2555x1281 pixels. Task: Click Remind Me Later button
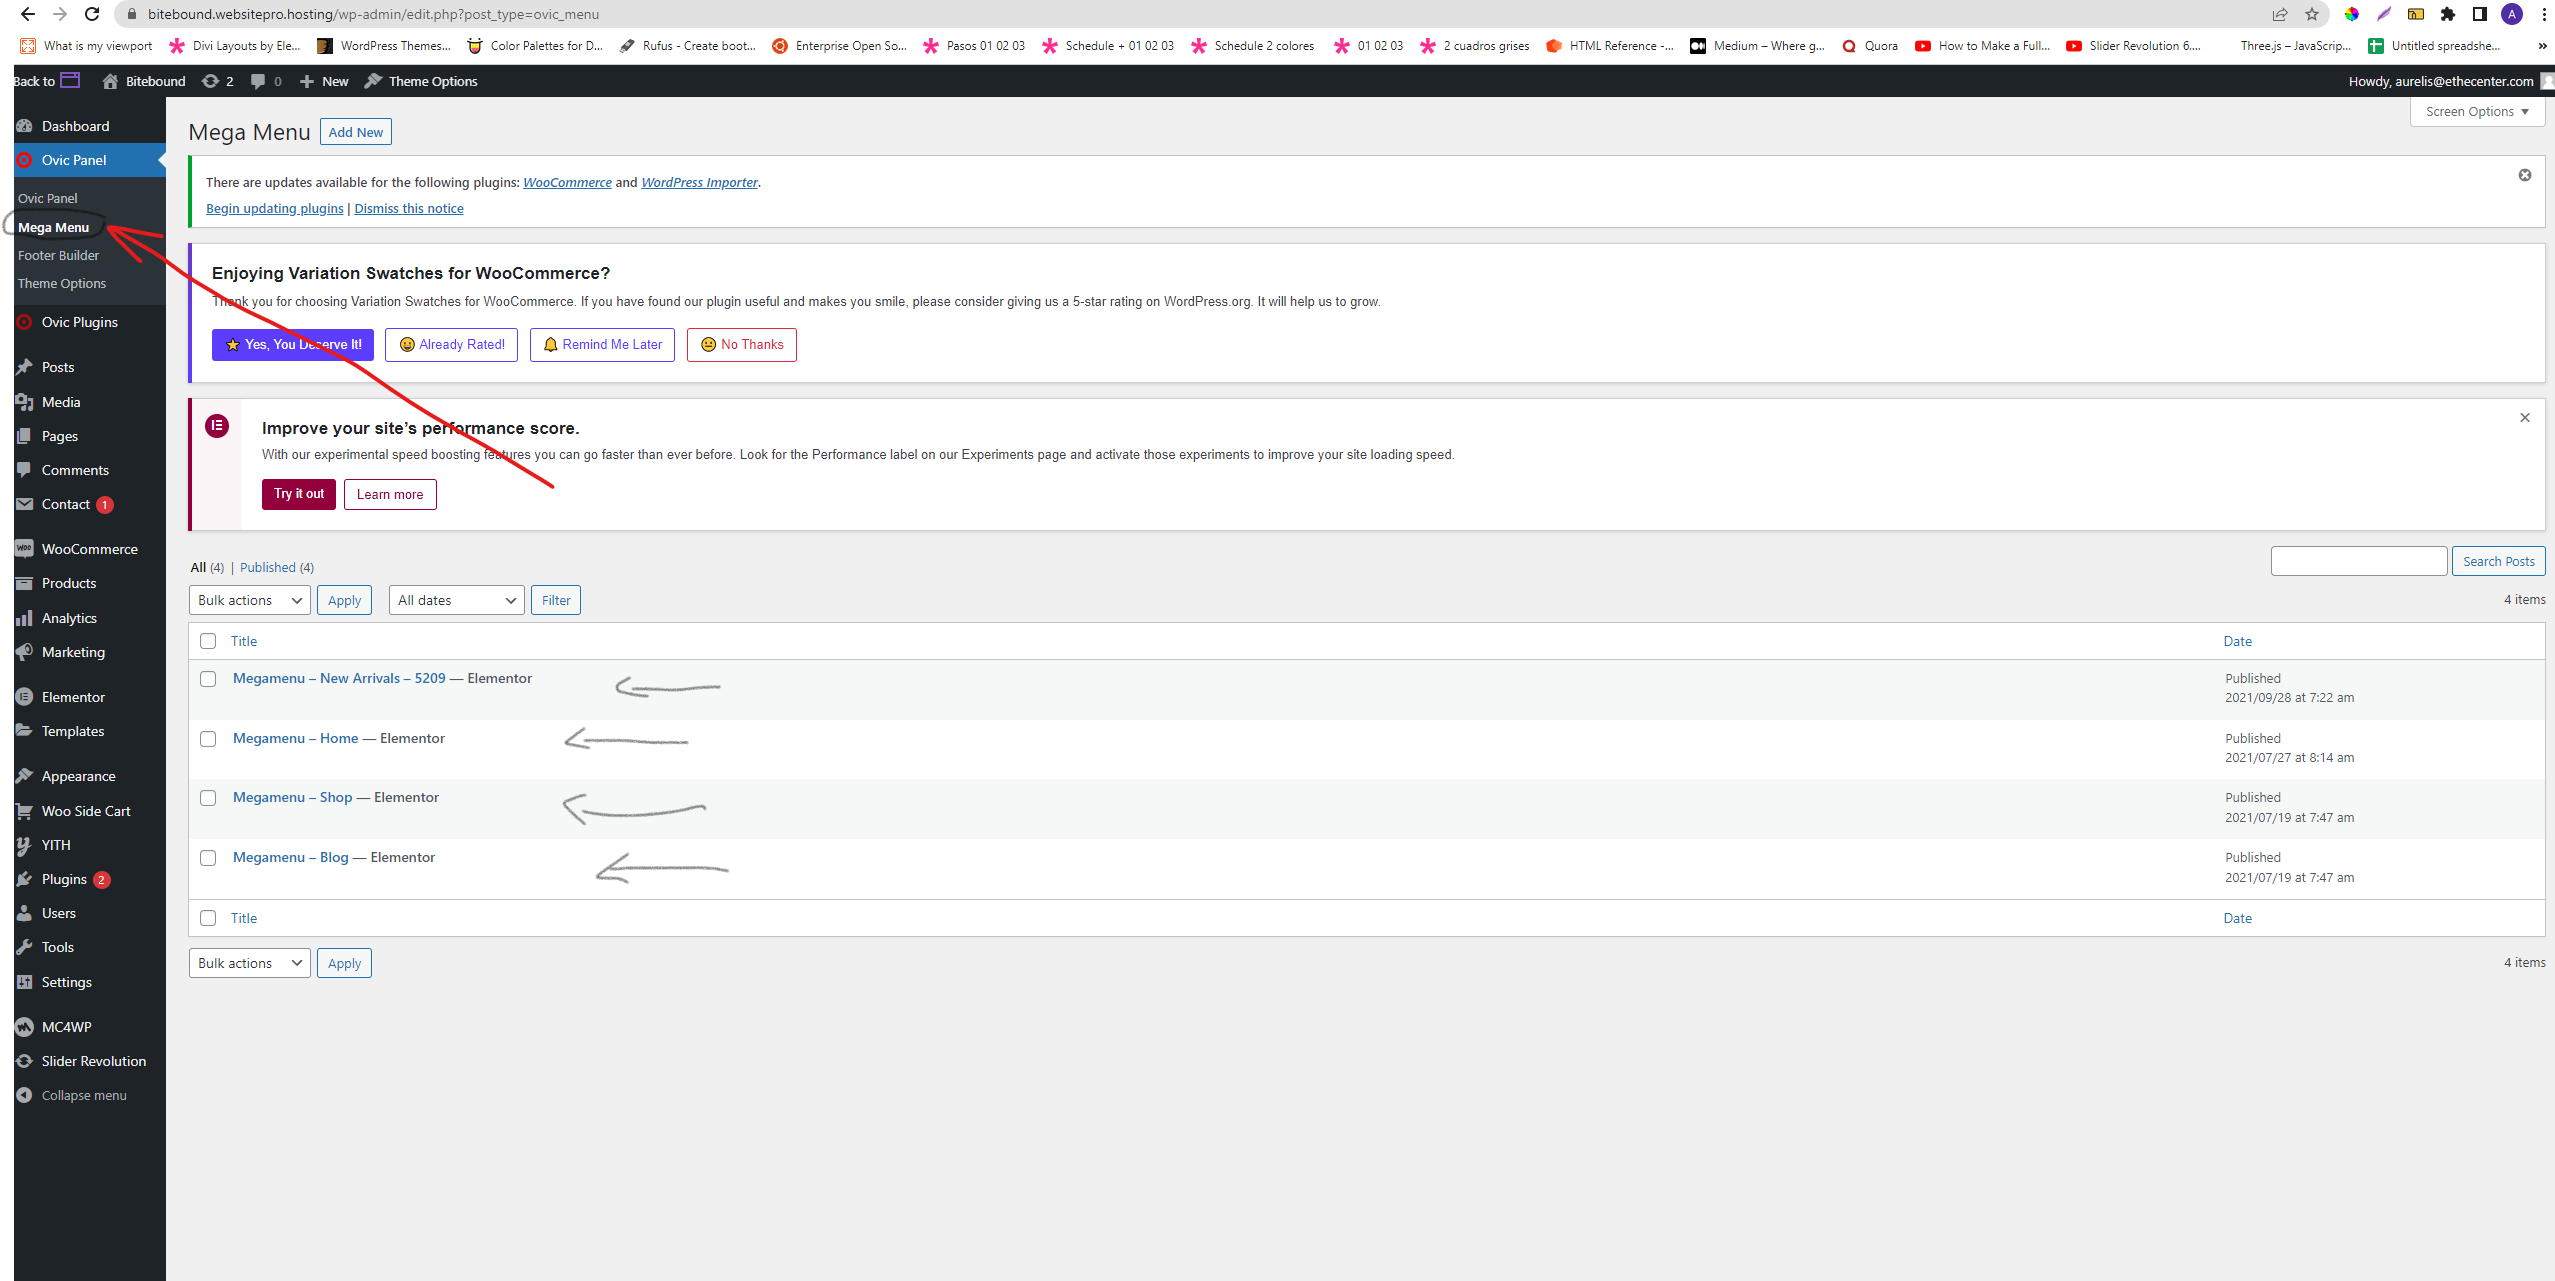point(602,345)
